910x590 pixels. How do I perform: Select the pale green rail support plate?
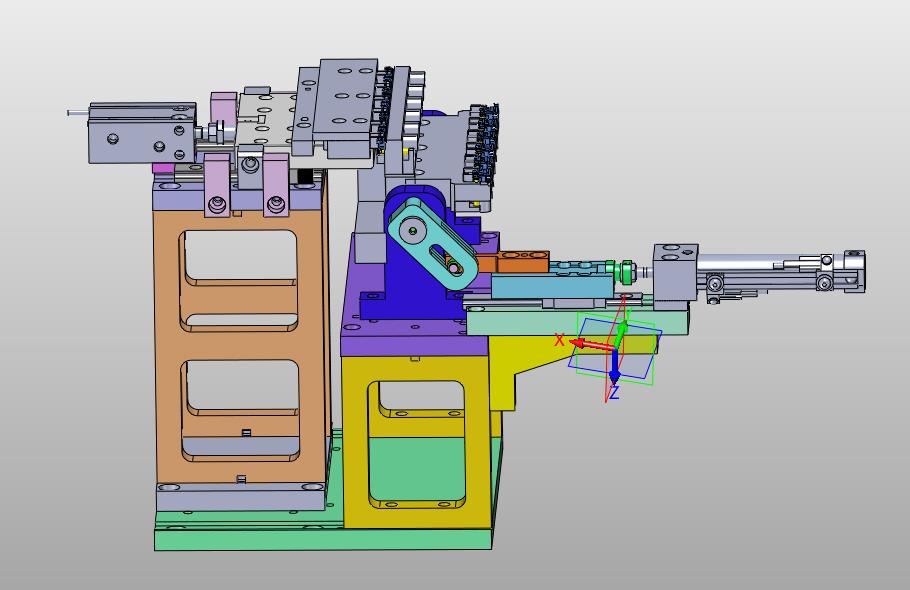pos(577,321)
